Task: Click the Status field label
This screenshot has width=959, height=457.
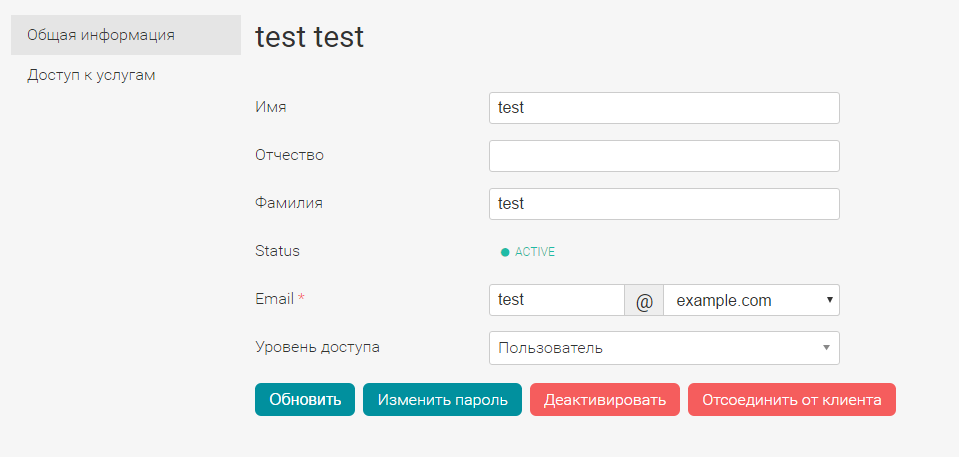Action: pyautogui.click(x=278, y=251)
